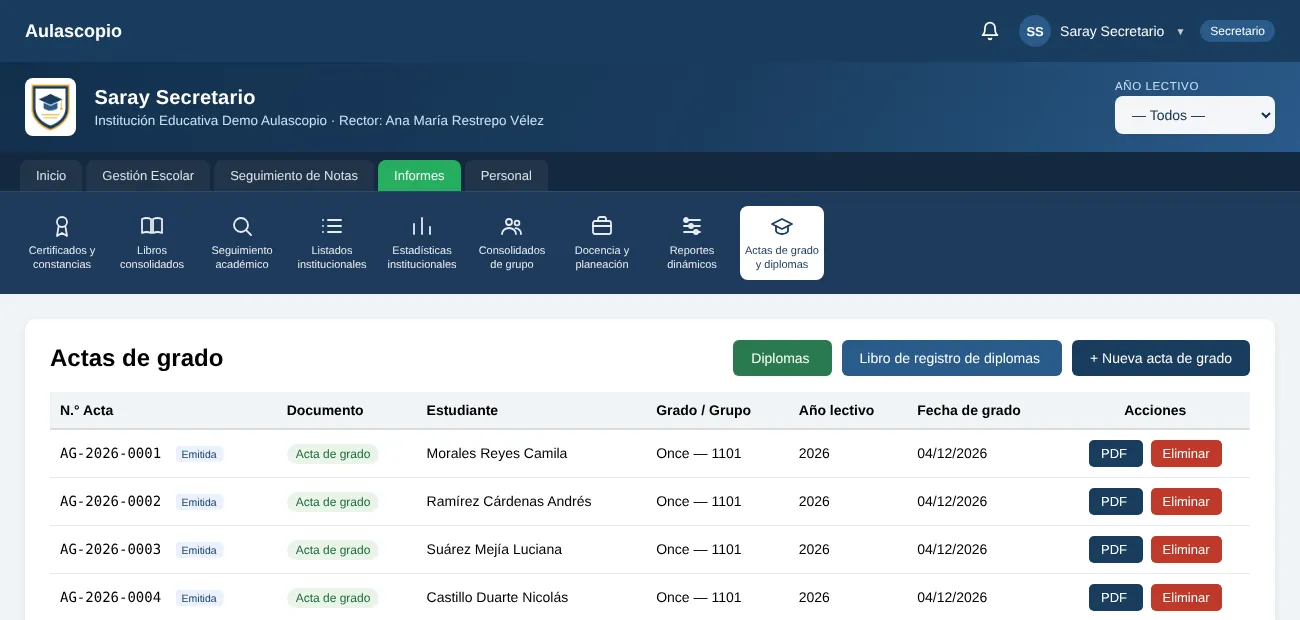Delete acta AG-2026-0001
Image resolution: width=1300 pixels, height=620 pixels.
tap(1186, 453)
